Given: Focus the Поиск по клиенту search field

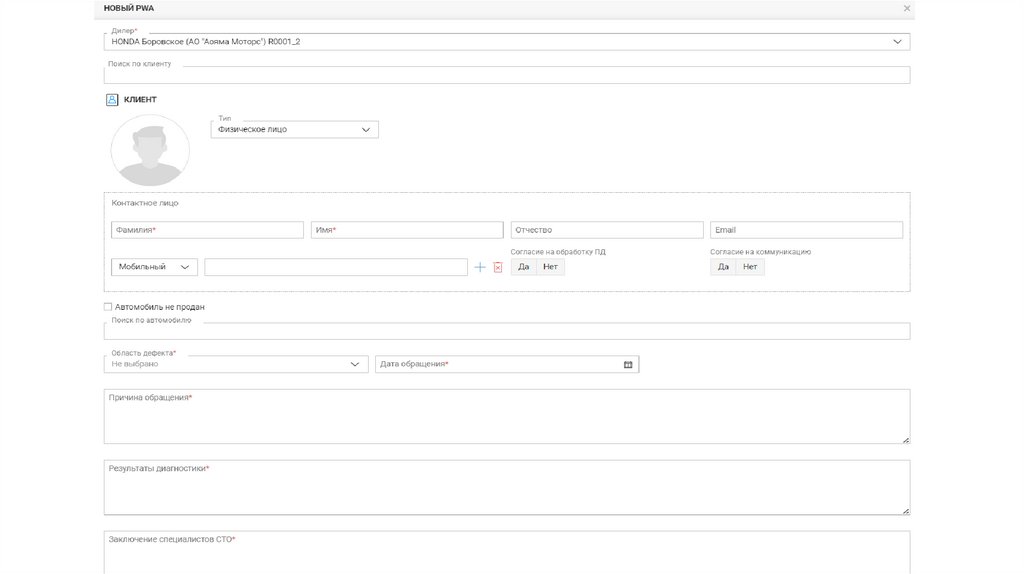Looking at the screenshot, I should pyautogui.click(x=507, y=75).
